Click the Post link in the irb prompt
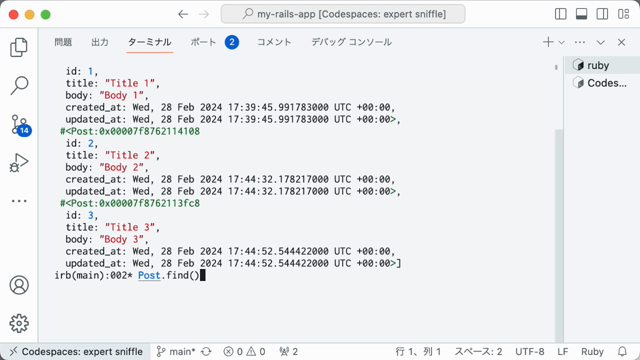This screenshot has height=360, width=640. point(149,276)
